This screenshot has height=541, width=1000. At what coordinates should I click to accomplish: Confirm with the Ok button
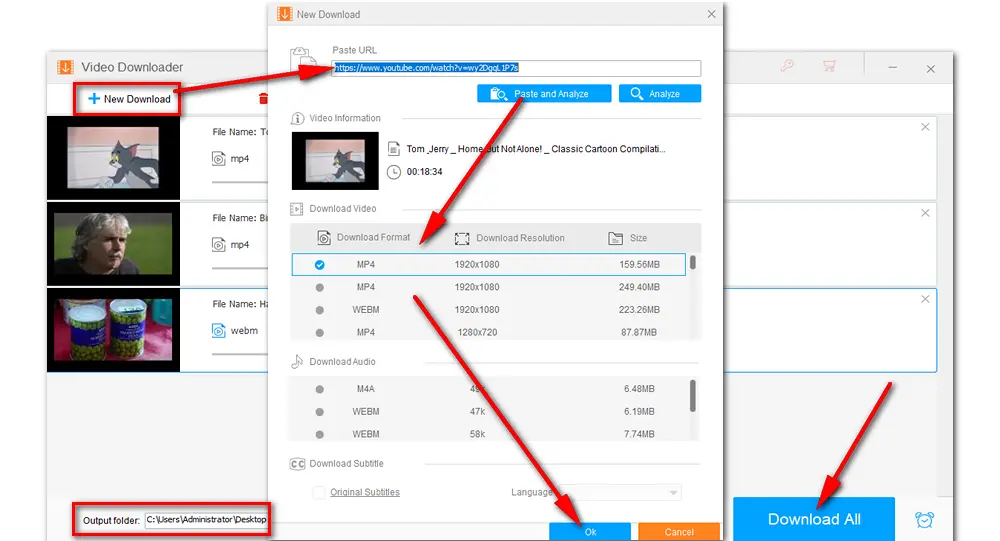(x=590, y=531)
